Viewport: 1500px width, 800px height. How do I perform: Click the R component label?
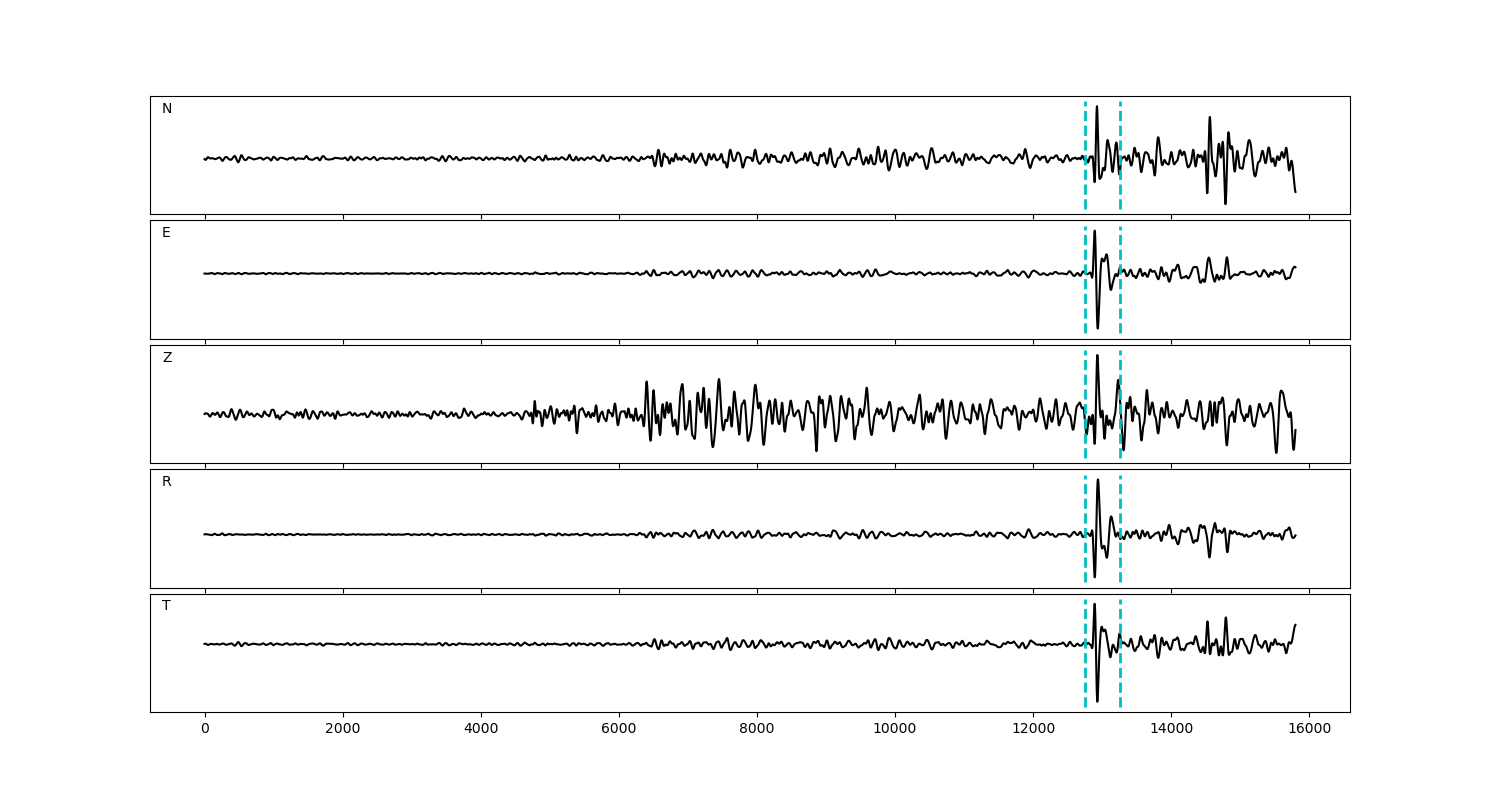tap(167, 482)
